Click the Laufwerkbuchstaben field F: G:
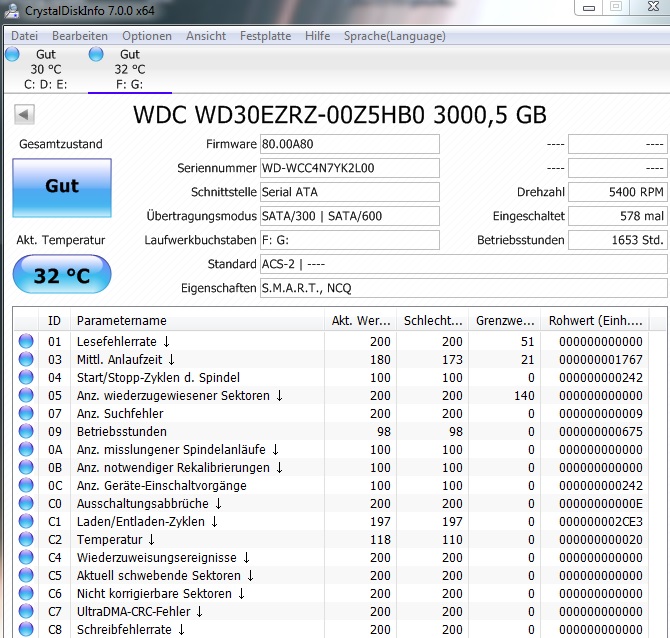Screen dimensions: 670x638 click(x=350, y=240)
